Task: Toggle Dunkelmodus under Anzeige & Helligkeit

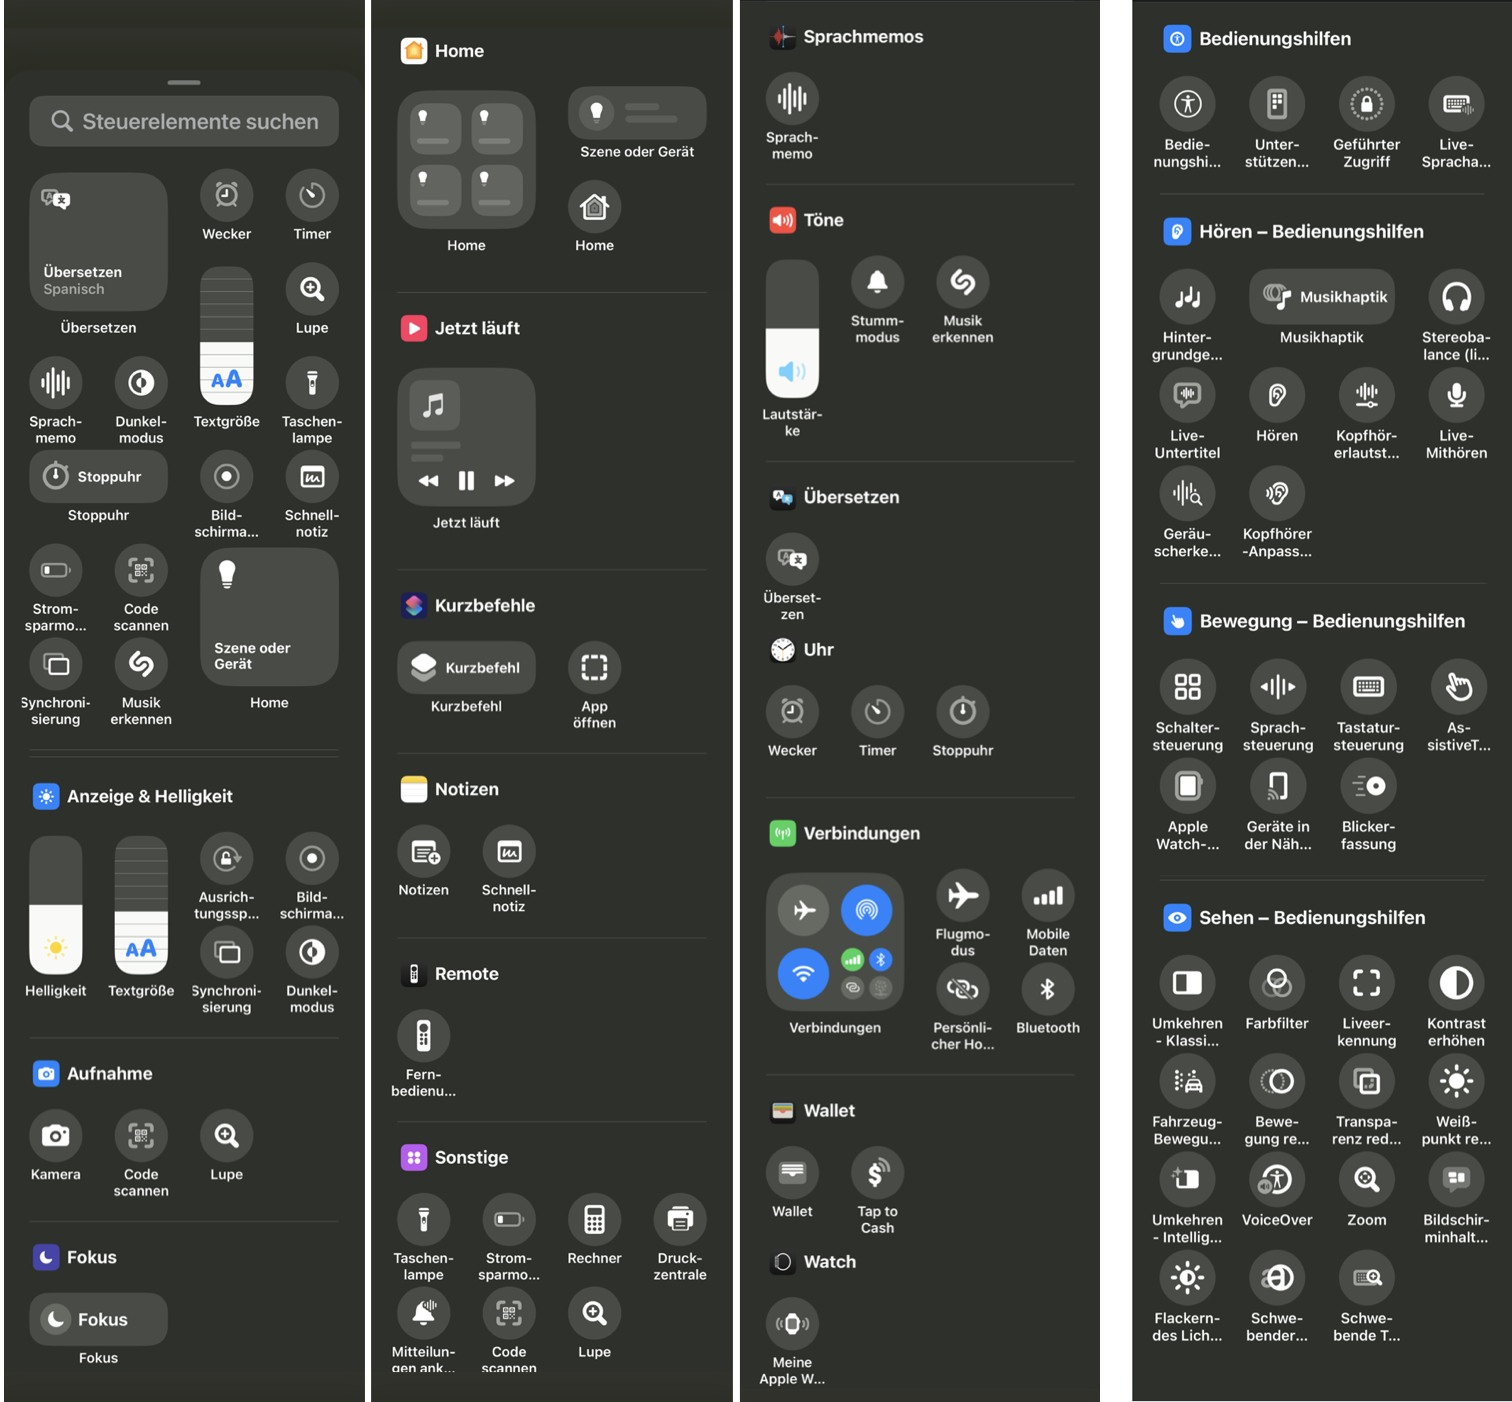Action: [312, 952]
